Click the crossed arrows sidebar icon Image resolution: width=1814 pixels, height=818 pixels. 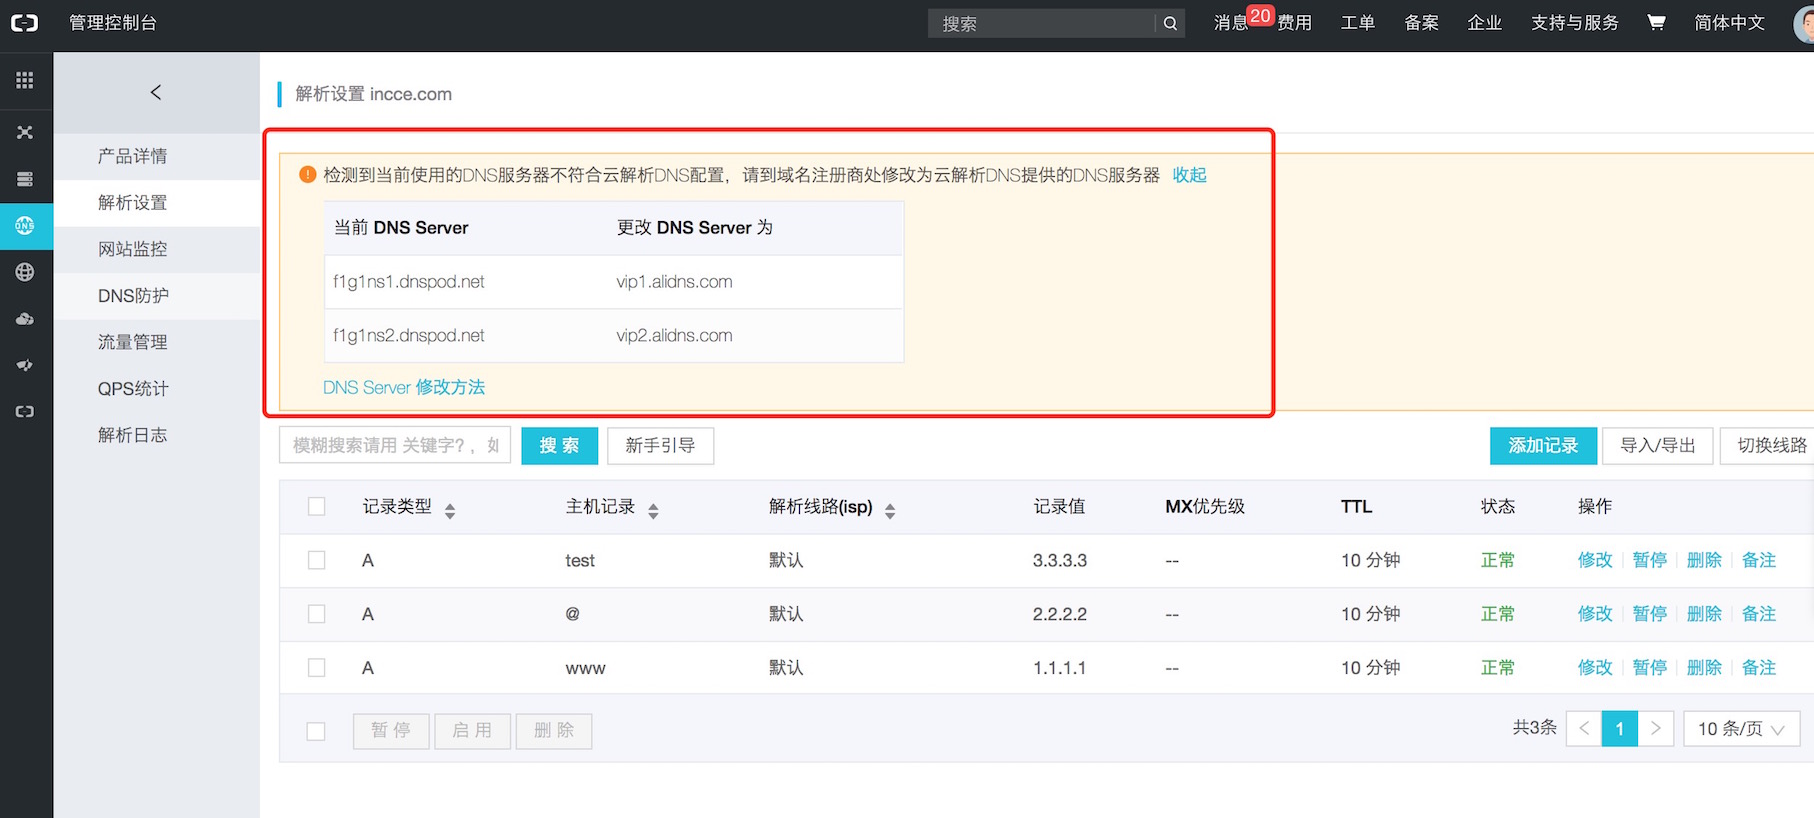(x=25, y=132)
